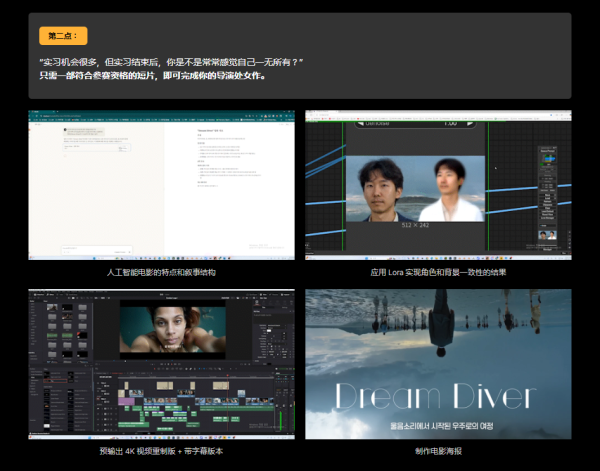Click the caption 制作电影海报
Screen dimensions: 600x471
click(438, 451)
